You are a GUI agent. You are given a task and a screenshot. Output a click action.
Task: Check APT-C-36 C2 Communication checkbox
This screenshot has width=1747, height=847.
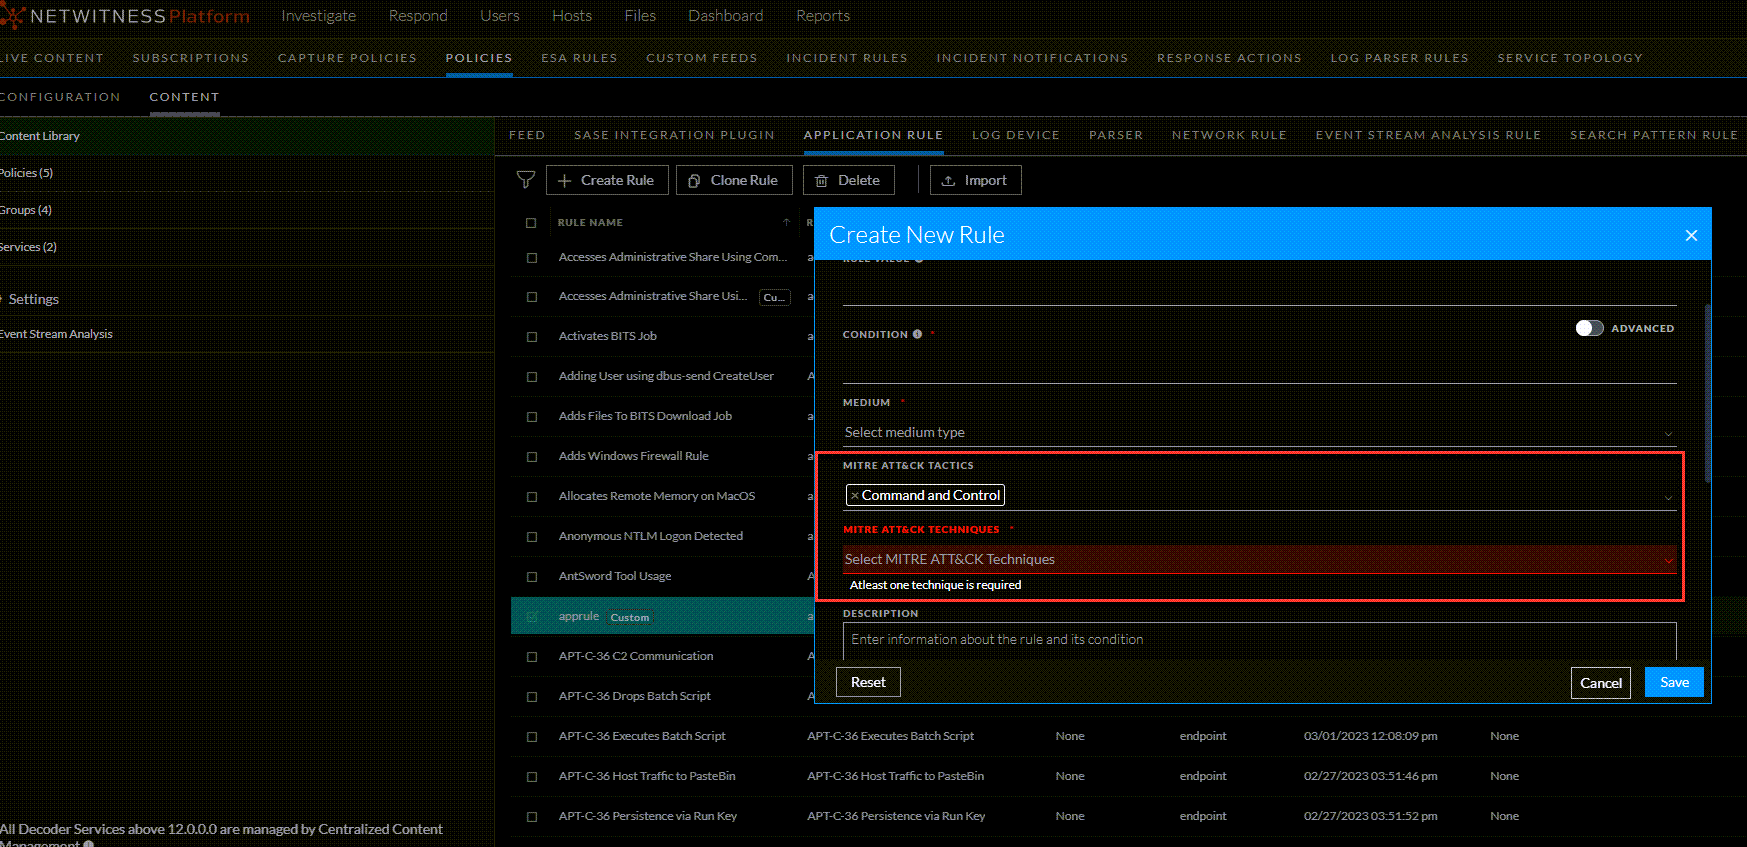pos(532,657)
